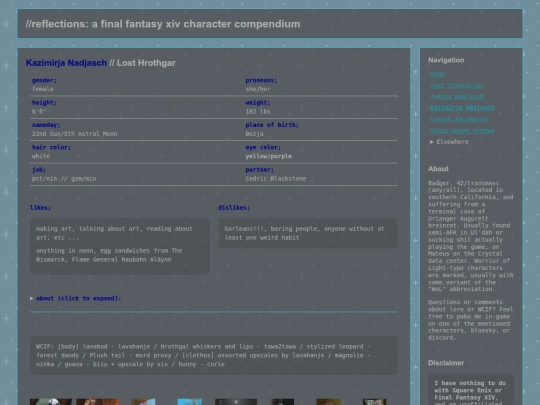Select the 'female' gender value

pos(43,89)
